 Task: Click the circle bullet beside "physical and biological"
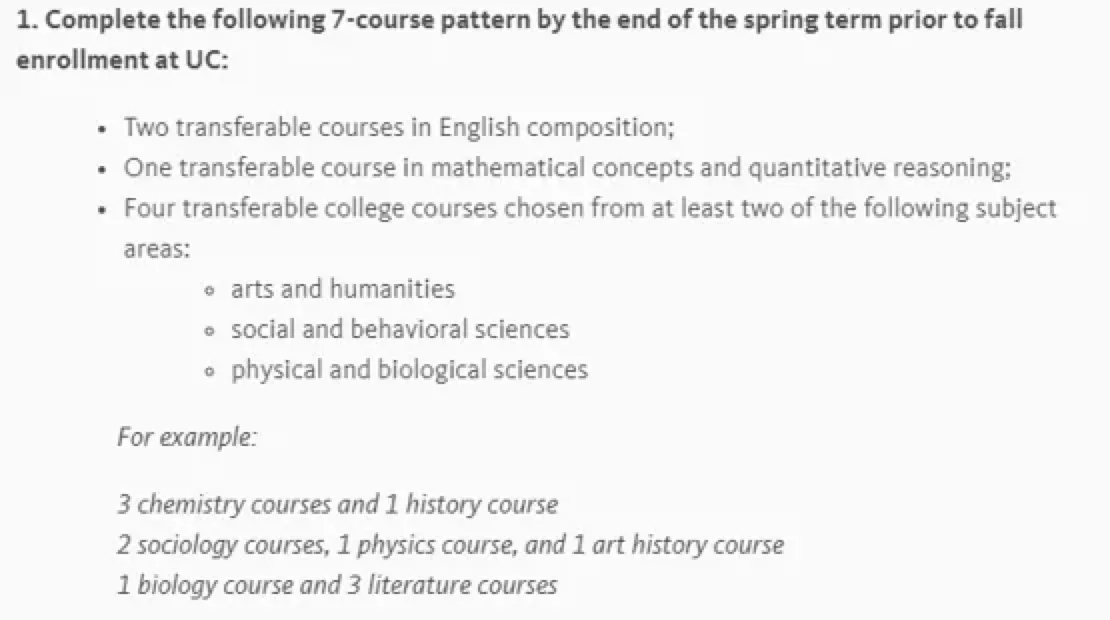tap(208, 372)
